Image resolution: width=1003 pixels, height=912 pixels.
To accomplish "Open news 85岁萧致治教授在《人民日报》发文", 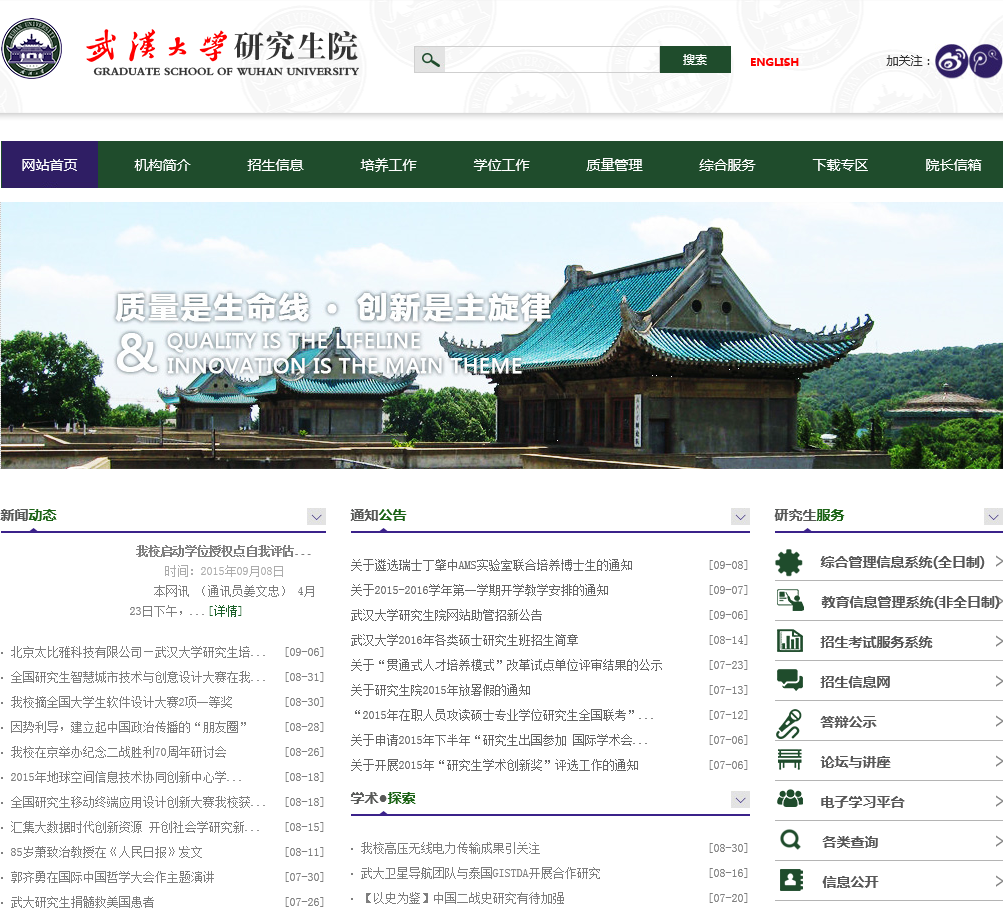I will pyautogui.click(x=106, y=852).
